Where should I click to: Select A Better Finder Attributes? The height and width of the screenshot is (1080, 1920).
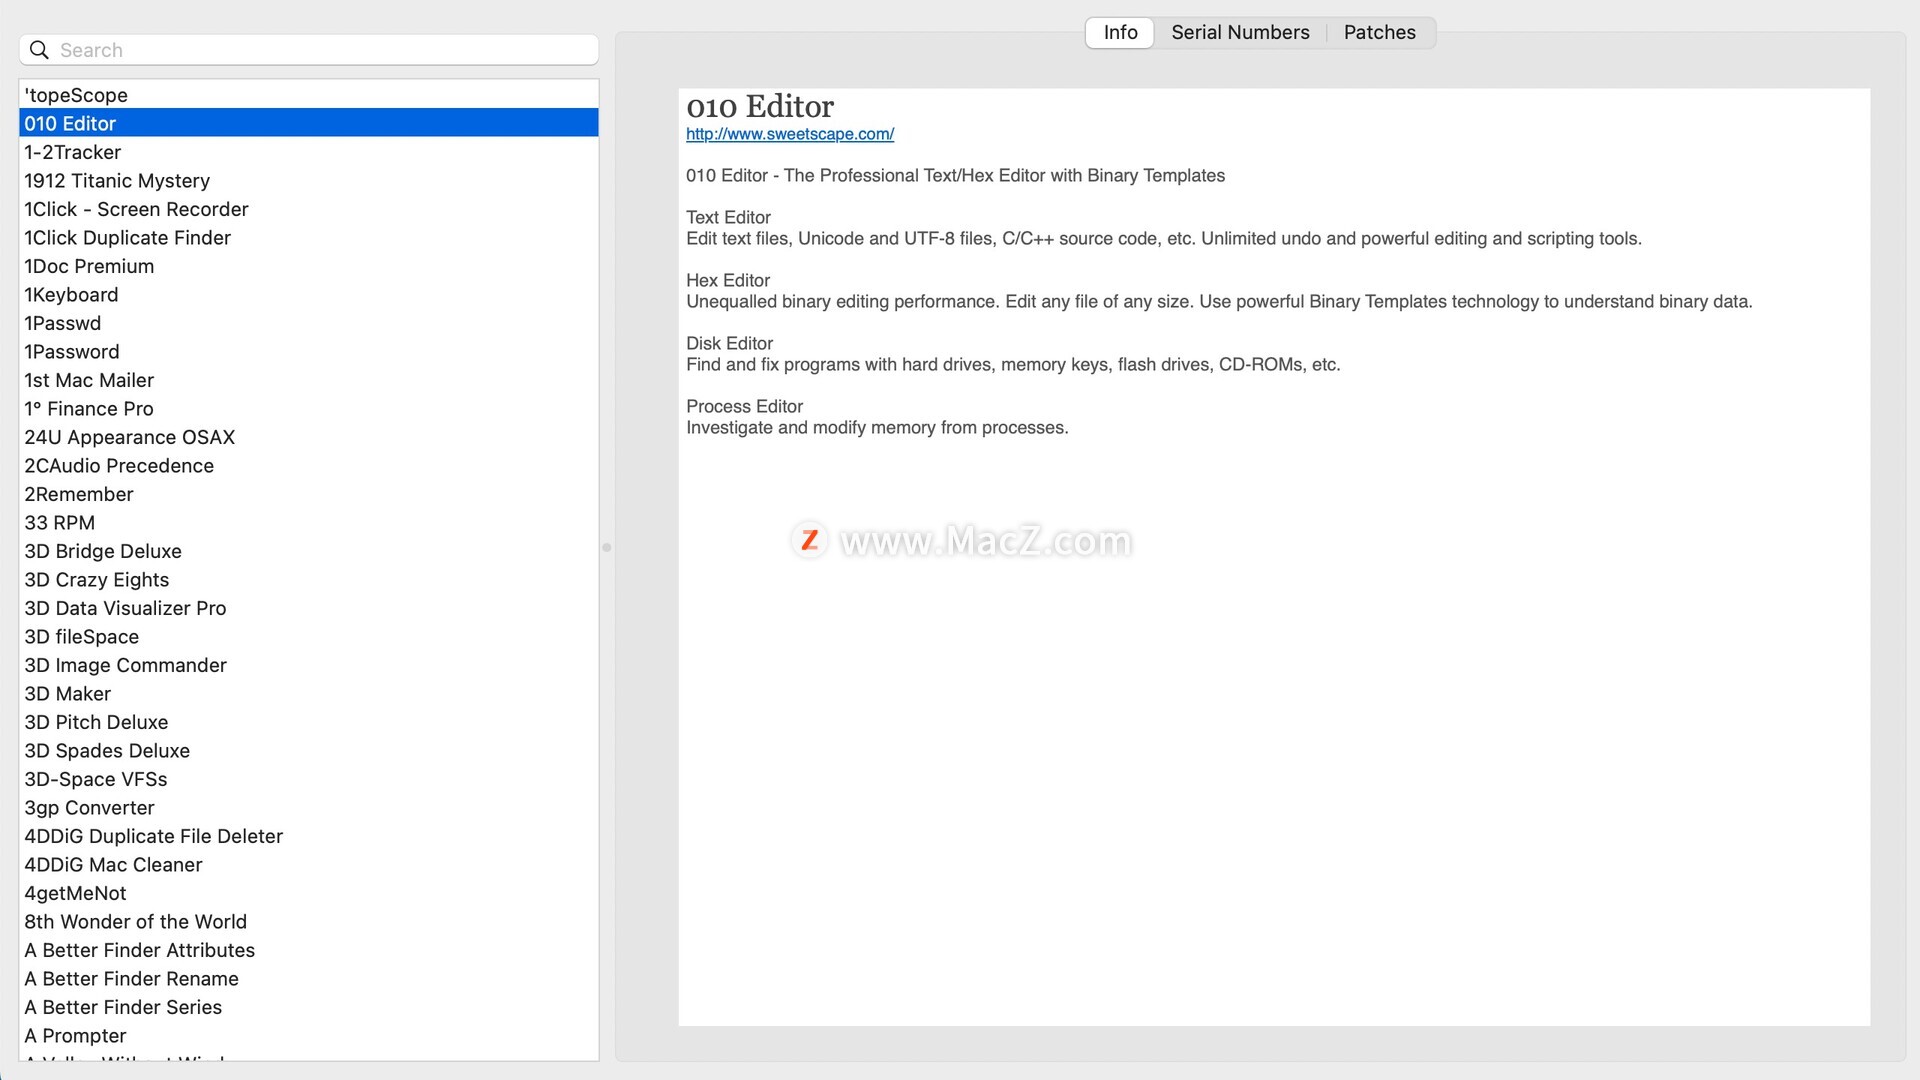[x=309, y=950]
